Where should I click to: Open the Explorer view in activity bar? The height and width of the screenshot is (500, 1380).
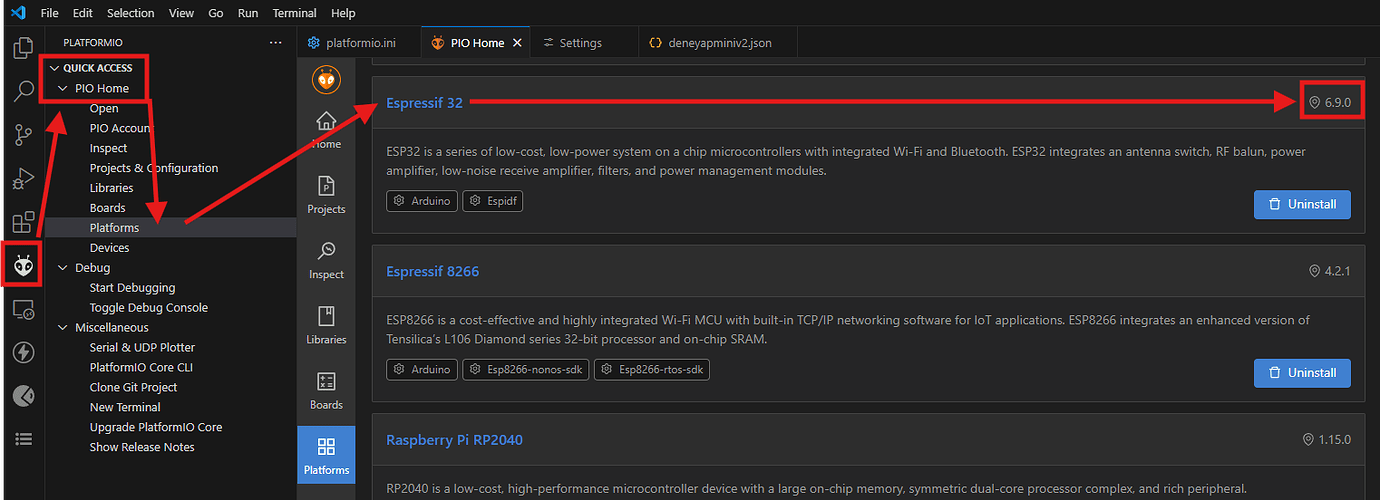pos(22,46)
